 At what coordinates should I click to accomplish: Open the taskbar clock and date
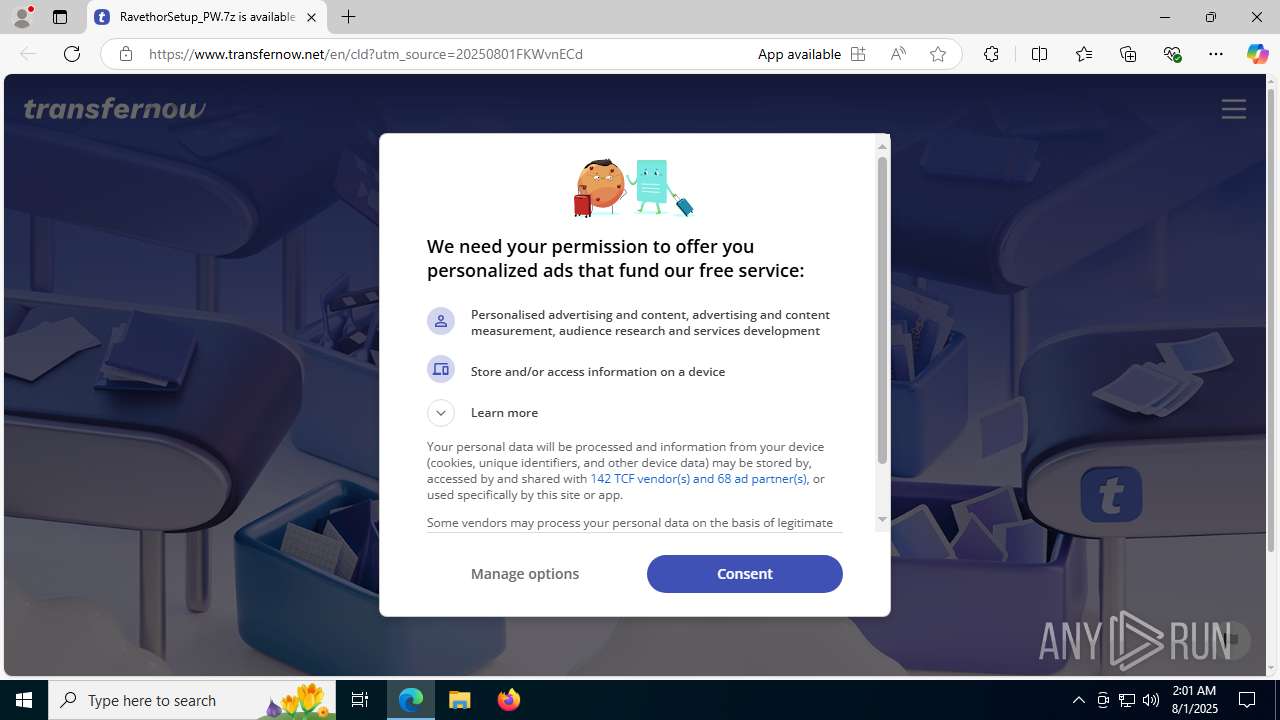pos(1194,700)
